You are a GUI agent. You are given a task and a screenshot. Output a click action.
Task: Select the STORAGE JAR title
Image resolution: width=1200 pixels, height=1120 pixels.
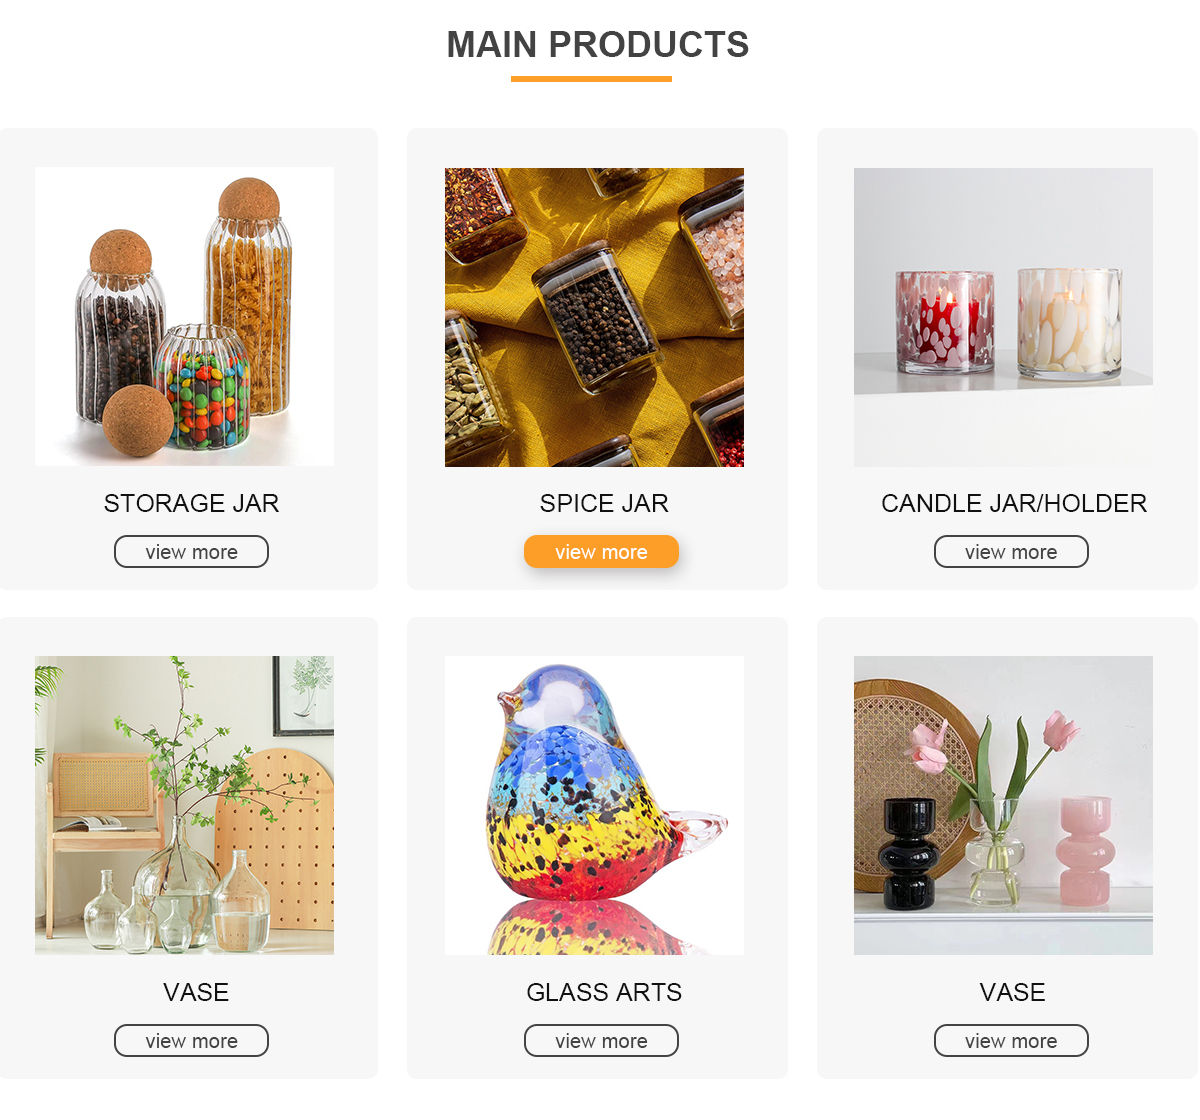191,503
